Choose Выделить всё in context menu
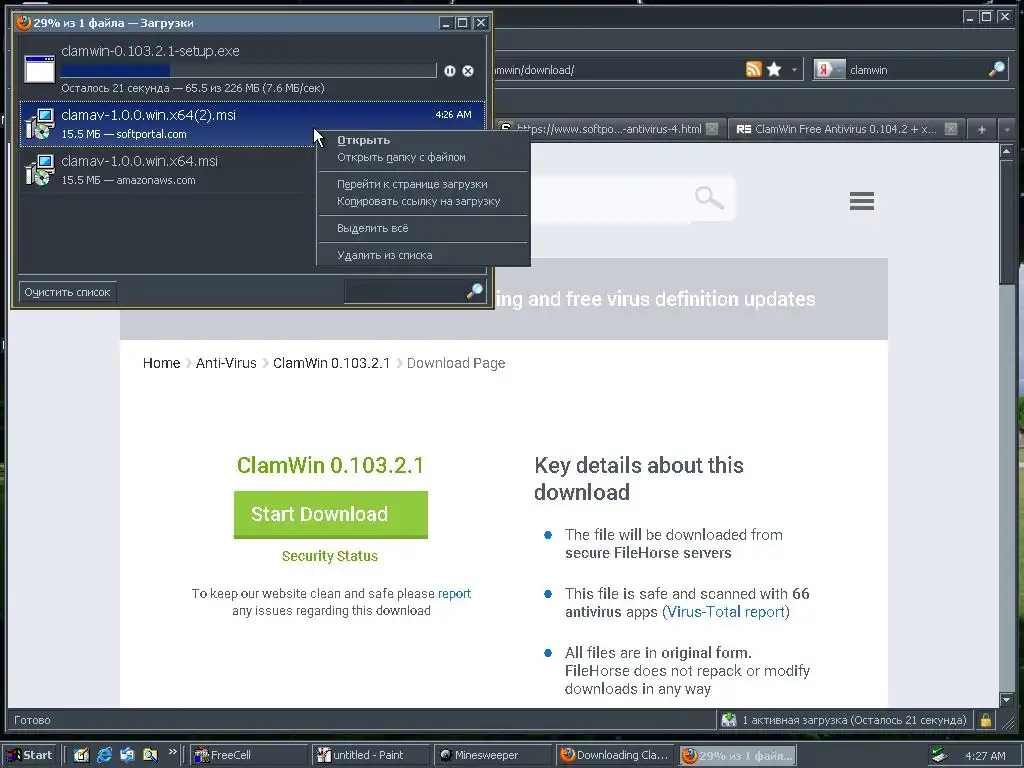Viewport: 1024px width, 768px height. coord(372,228)
